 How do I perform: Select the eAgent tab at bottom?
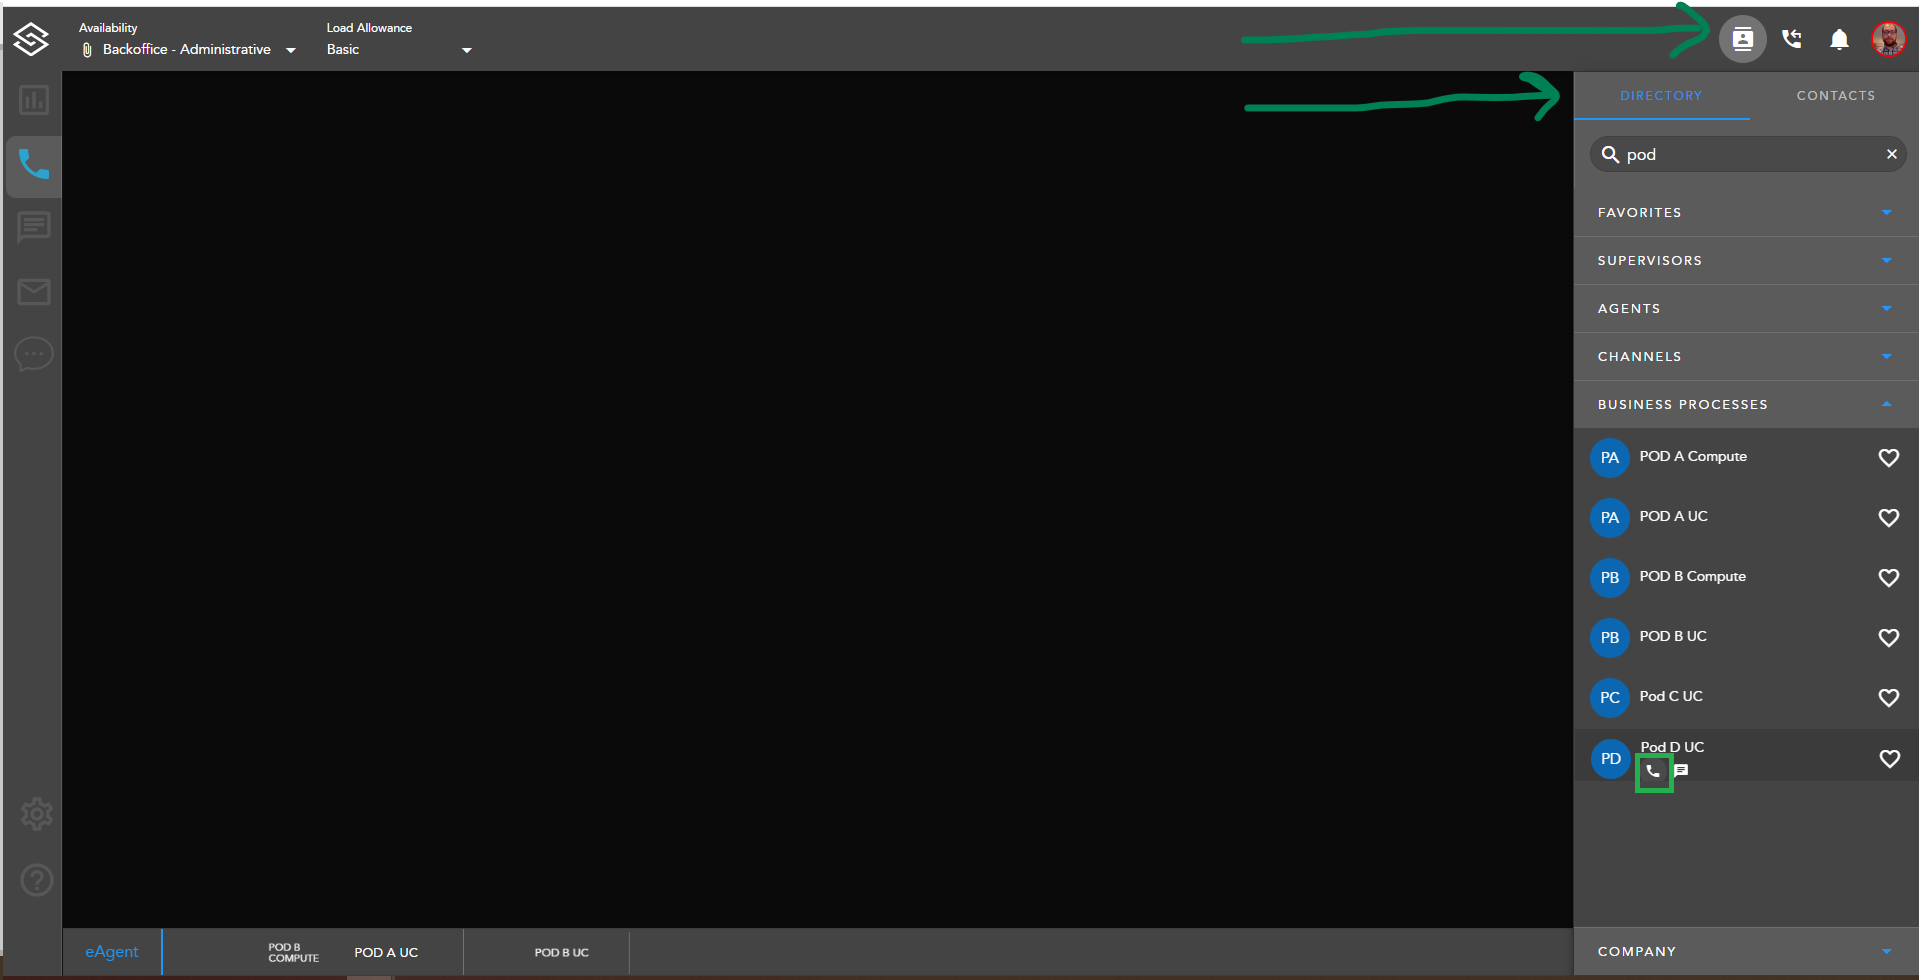(112, 952)
